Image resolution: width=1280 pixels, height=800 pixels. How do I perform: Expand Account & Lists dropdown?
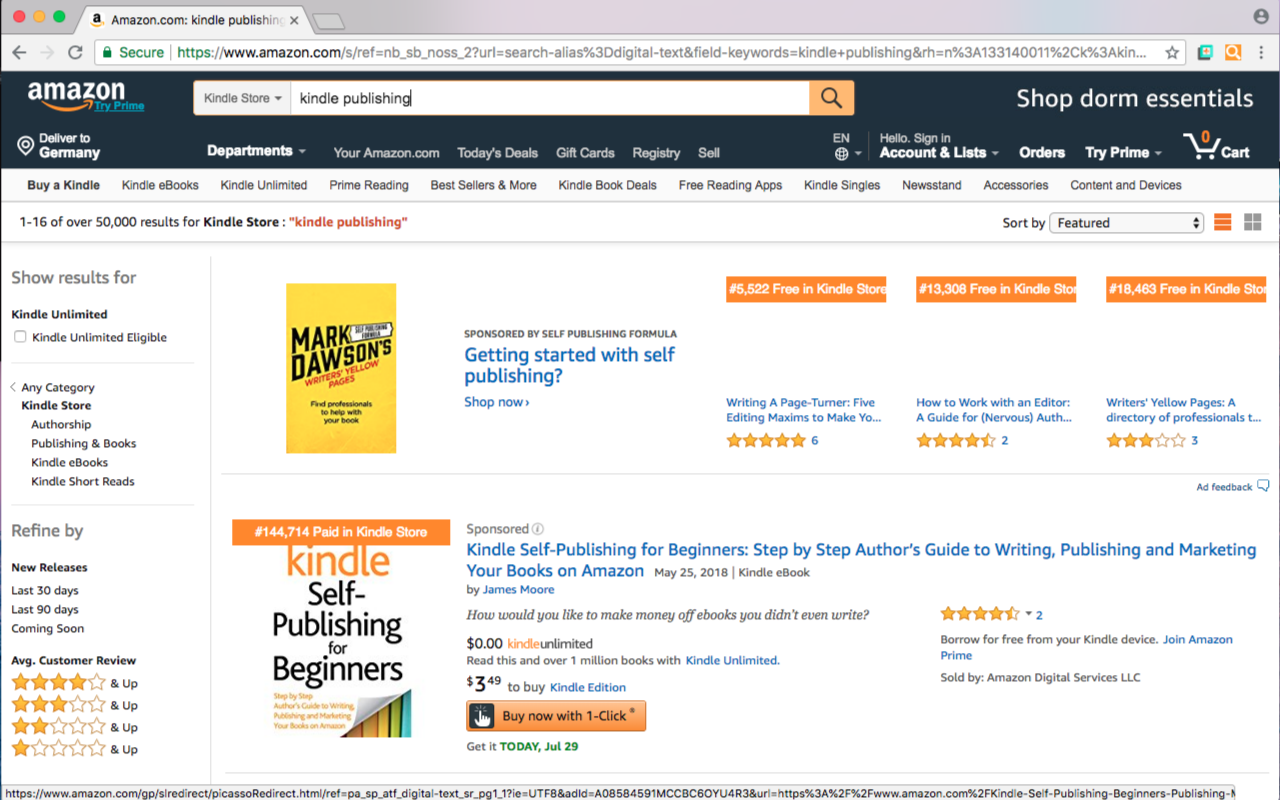[x=939, y=153]
